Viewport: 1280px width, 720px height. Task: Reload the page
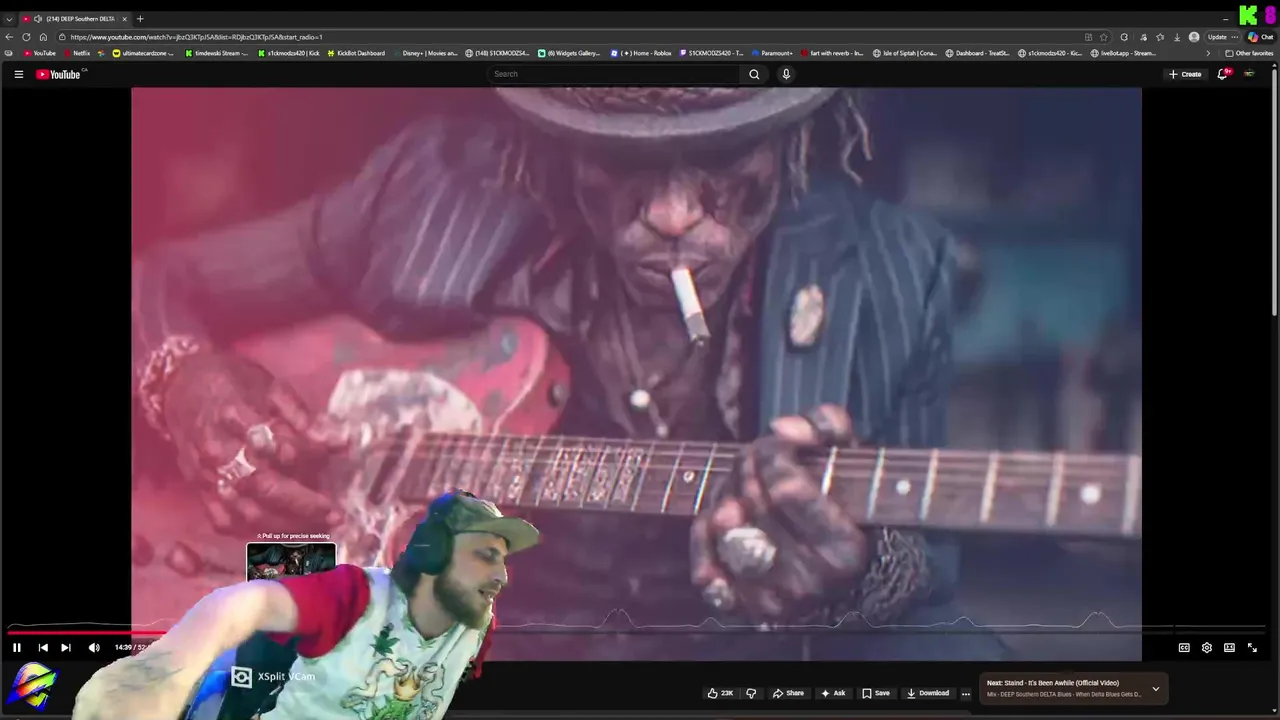coord(26,37)
